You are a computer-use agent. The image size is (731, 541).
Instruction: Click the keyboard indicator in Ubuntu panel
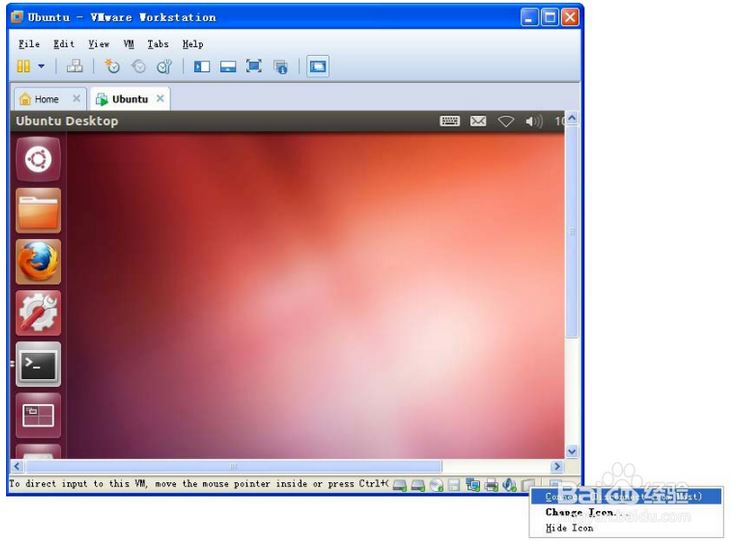pyautogui.click(x=450, y=122)
